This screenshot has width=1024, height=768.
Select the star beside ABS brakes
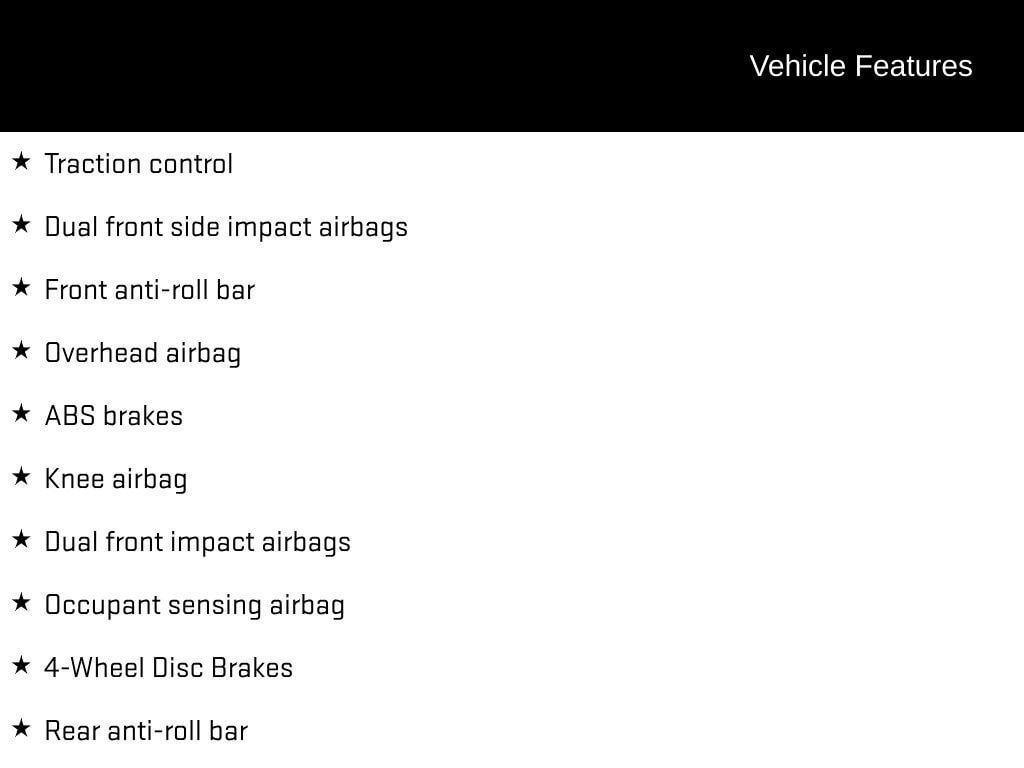(x=21, y=413)
